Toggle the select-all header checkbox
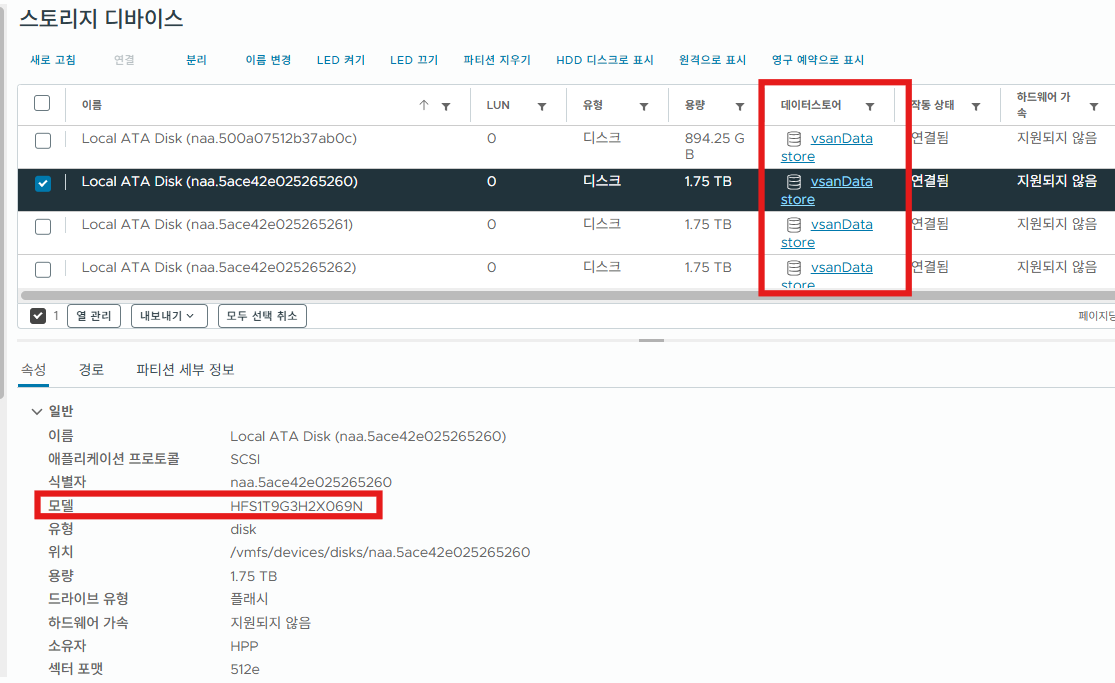The height and width of the screenshot is (683, 1115). 42,103
